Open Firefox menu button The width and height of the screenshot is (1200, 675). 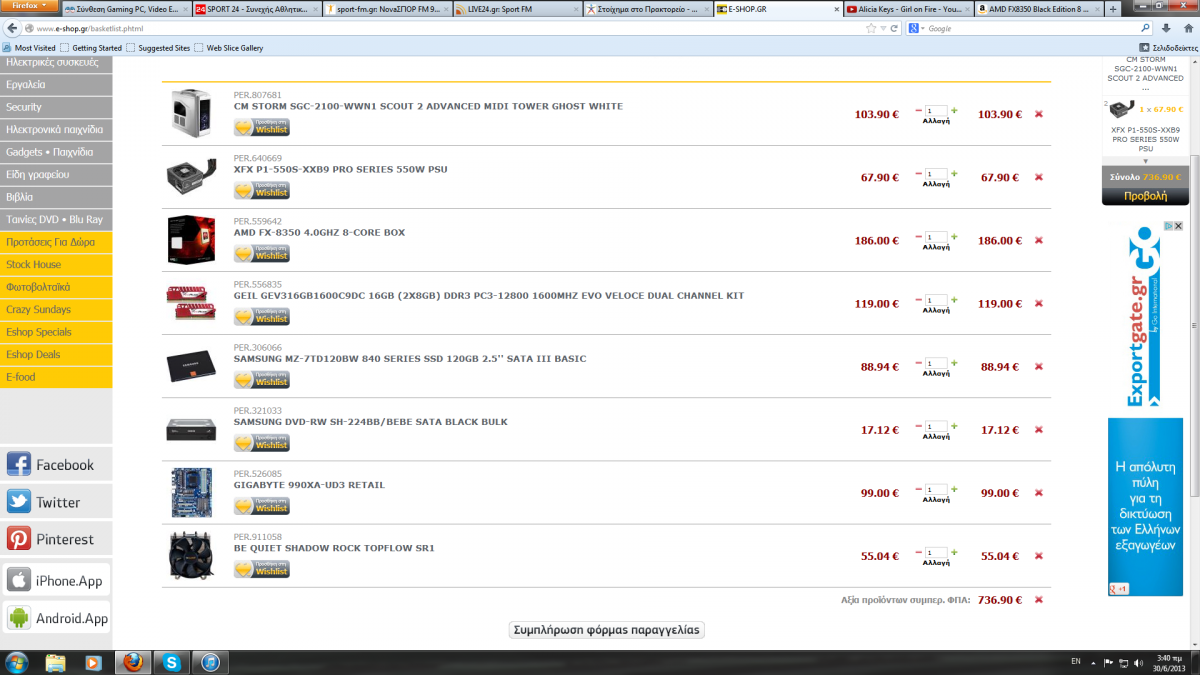tap(29, 7)
